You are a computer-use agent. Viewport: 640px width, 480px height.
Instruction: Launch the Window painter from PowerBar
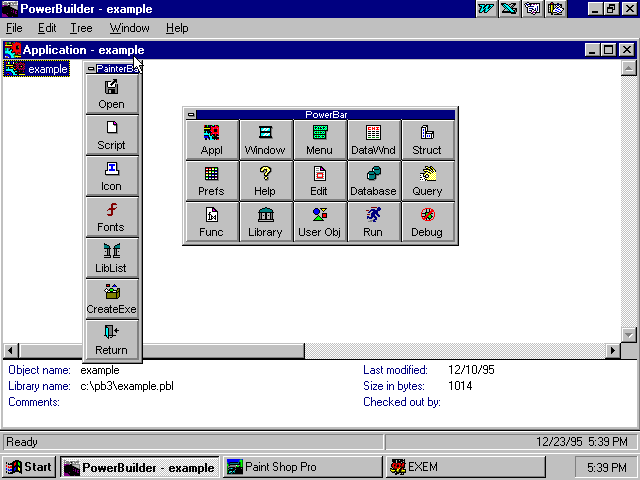point(266,140)
